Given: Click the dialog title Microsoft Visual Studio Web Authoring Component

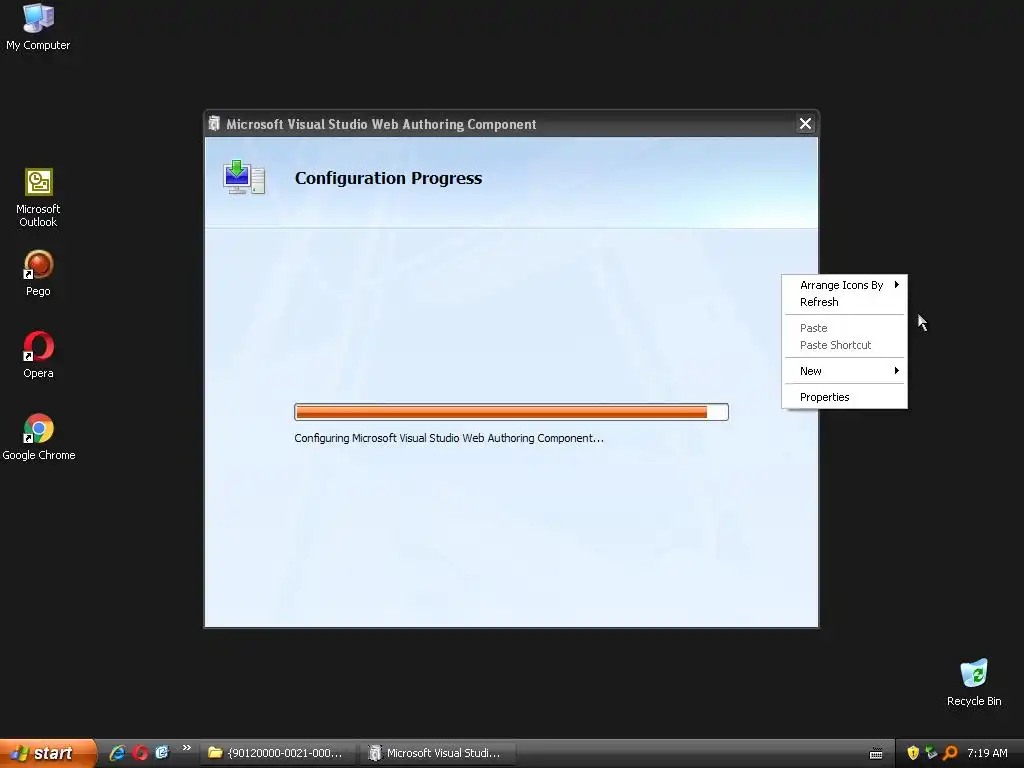Looking at the screenshot, I should (381, 124).
